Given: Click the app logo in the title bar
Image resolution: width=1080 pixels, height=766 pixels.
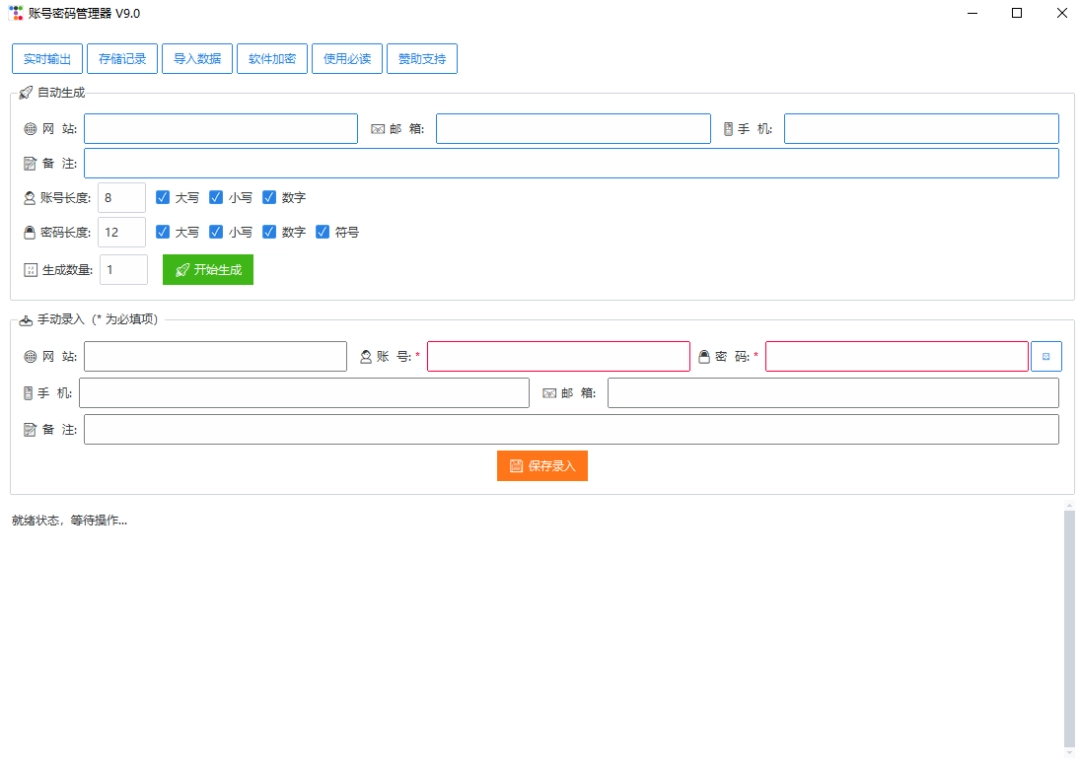Looking at the screenshot, I should tap(16, 13).
